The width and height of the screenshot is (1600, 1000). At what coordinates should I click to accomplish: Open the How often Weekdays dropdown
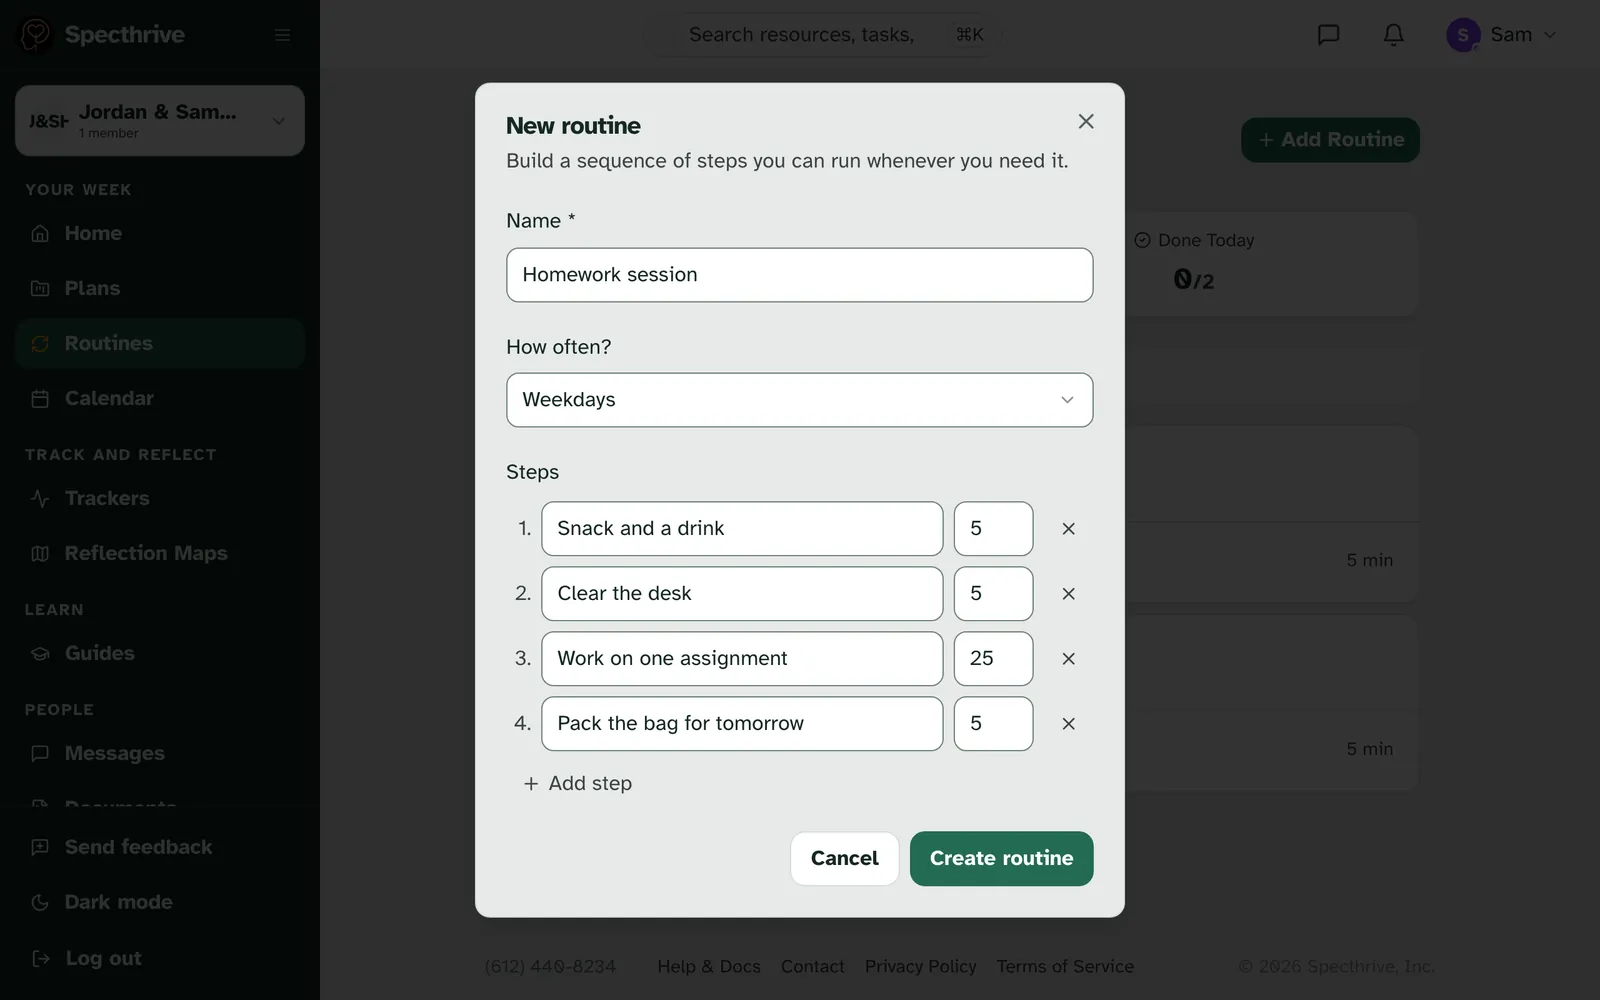pyautogui.click(x=800, y=400)
